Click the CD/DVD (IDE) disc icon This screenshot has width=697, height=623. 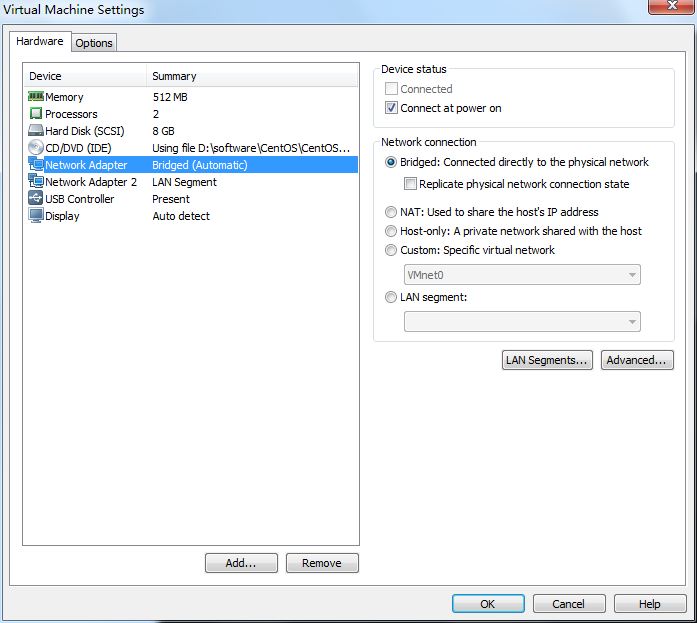(x=36, y=147)
